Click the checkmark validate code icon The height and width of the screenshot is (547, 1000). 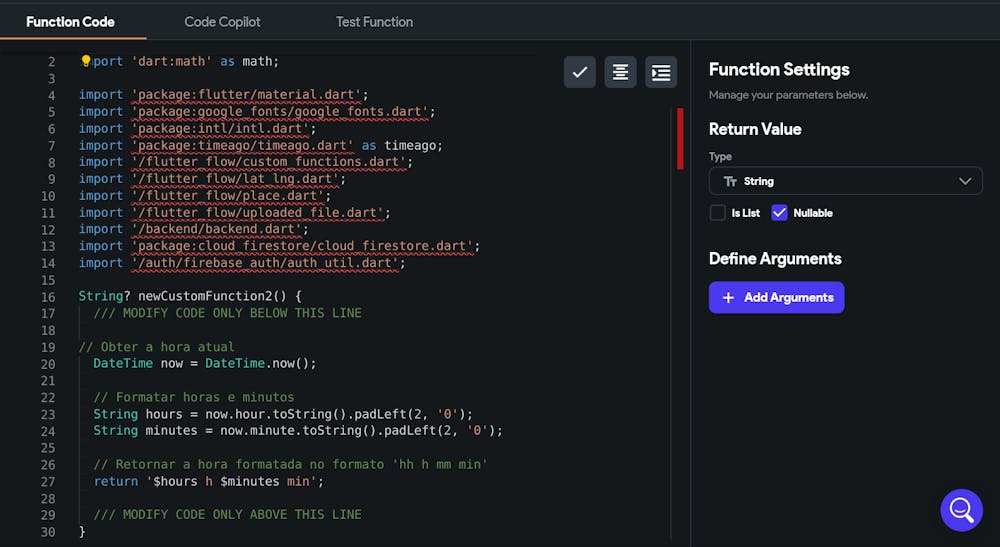(580, 72)
